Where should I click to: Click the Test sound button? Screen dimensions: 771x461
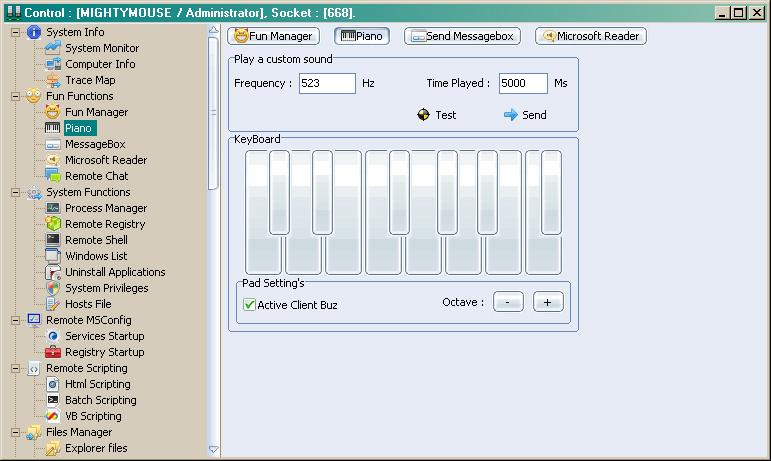click(437, 115)
